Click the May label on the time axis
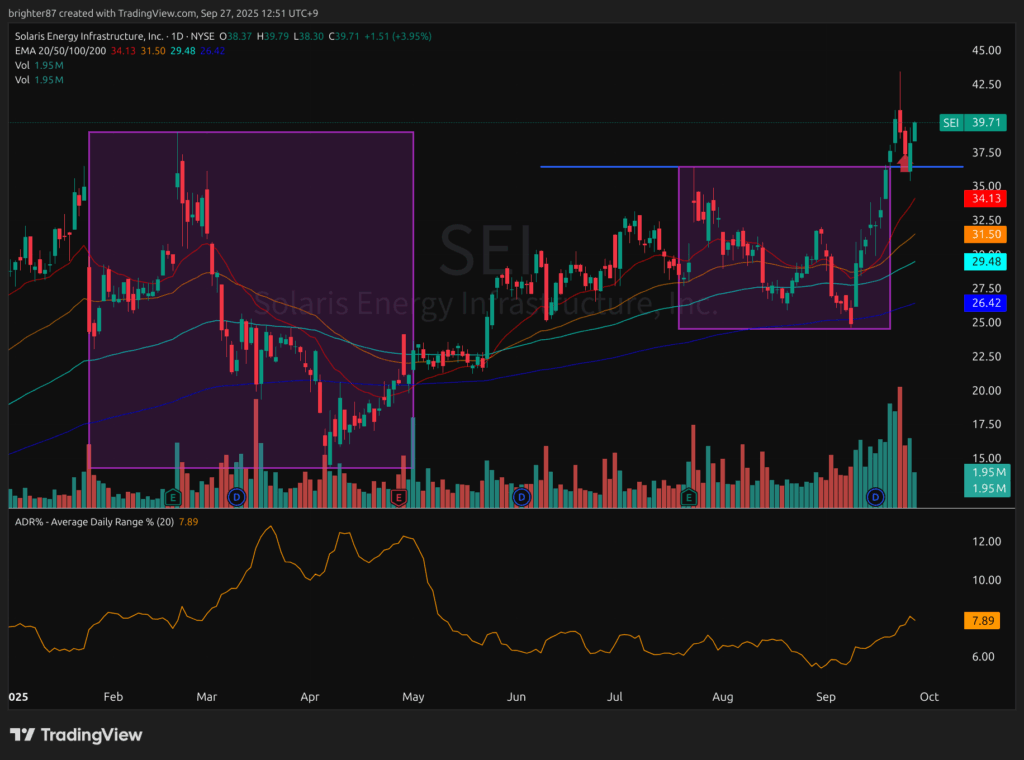Image resolution: width=1024 pixels, height=760 pixels. coord(413,697)
